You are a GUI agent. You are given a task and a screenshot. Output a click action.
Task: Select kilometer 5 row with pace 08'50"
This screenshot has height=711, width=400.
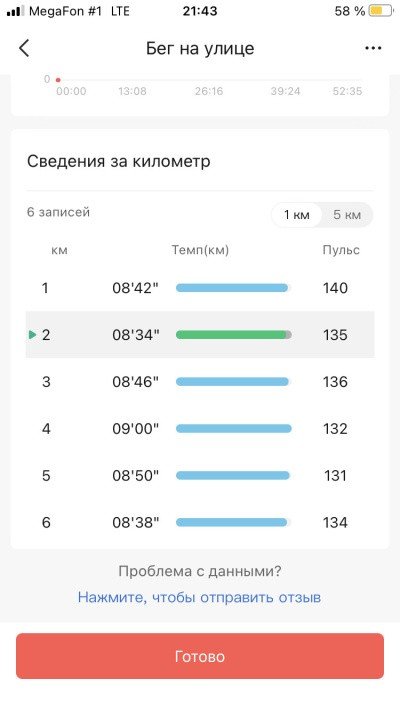tap(200, 476)
